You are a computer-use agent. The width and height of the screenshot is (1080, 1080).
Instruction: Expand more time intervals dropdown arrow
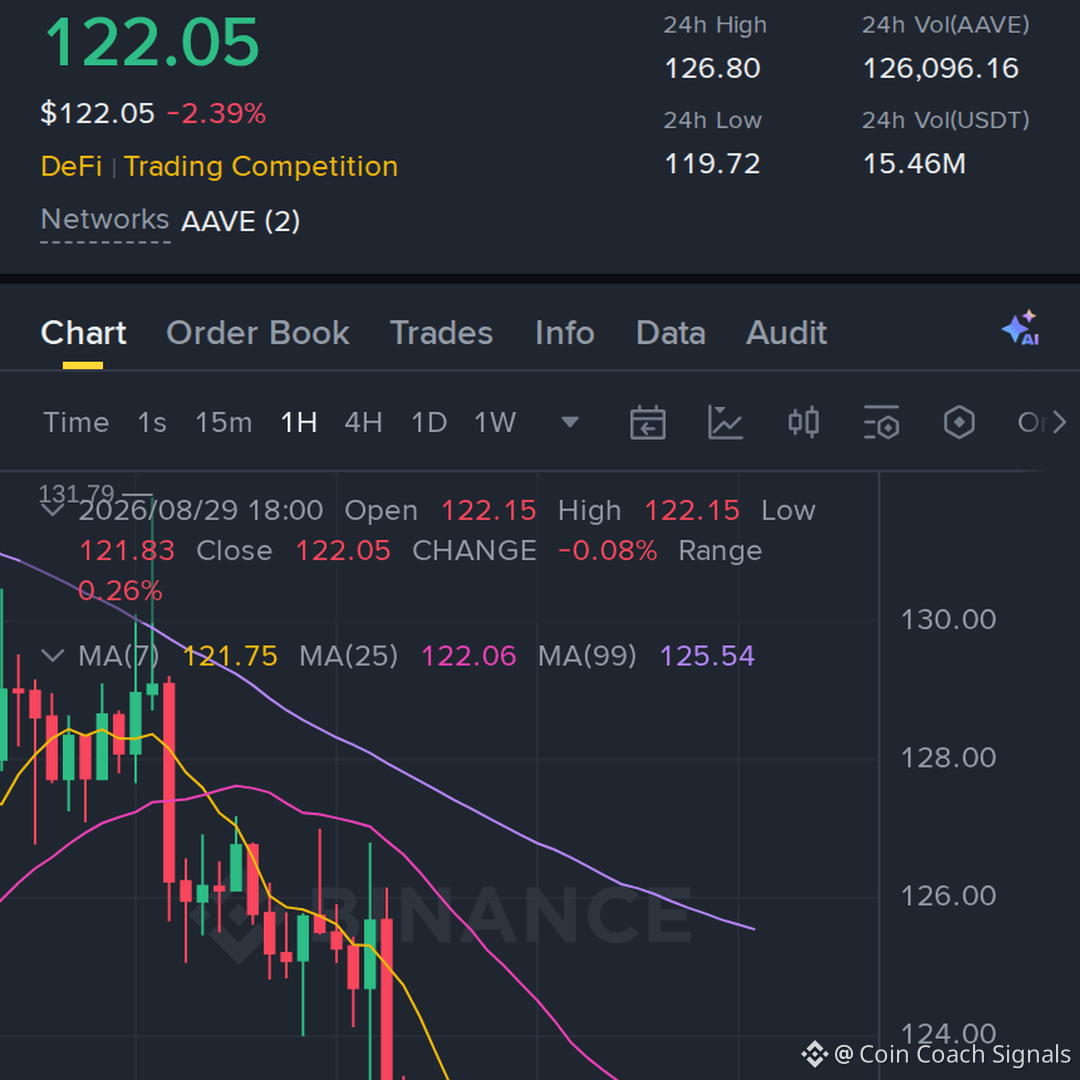(x=570, y=422)
